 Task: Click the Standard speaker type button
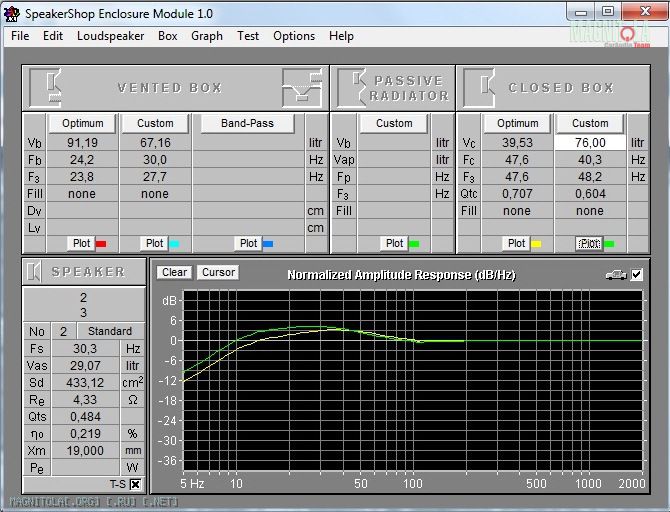click(110, 331)
